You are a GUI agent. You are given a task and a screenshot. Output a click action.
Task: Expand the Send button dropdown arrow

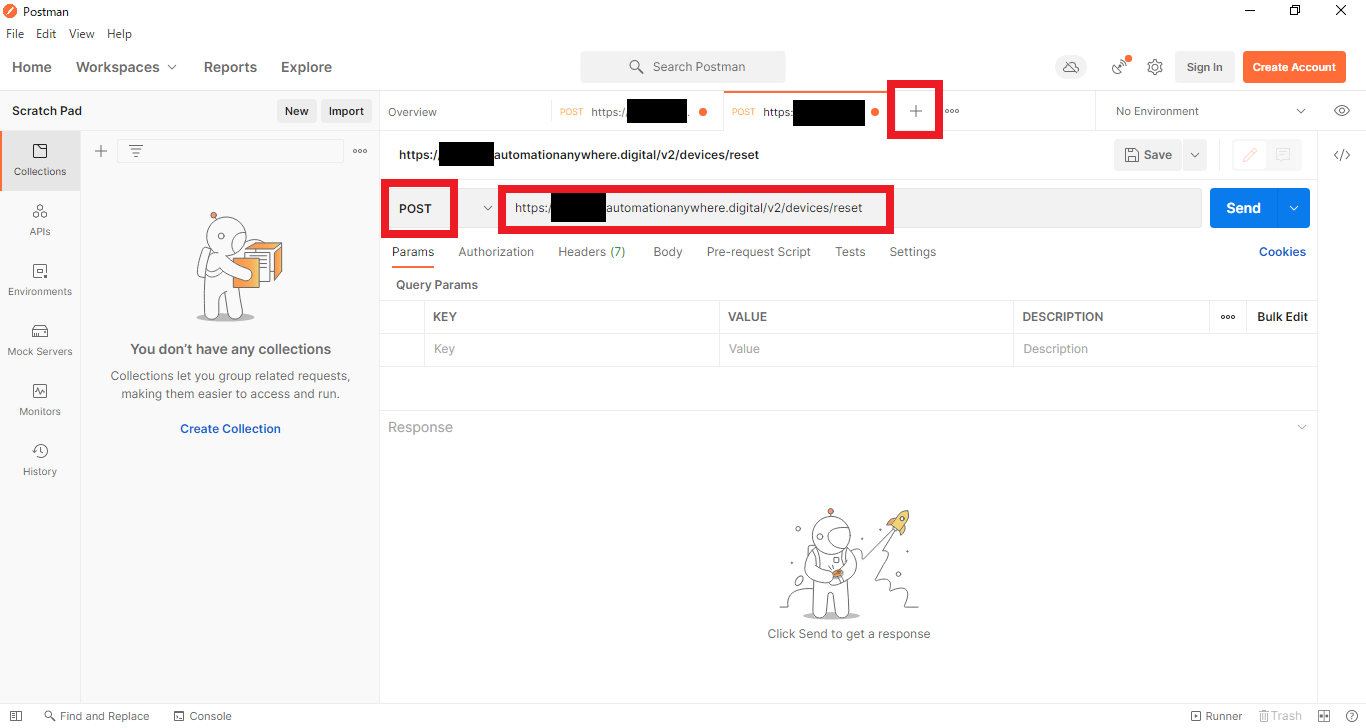point(1294,208)
